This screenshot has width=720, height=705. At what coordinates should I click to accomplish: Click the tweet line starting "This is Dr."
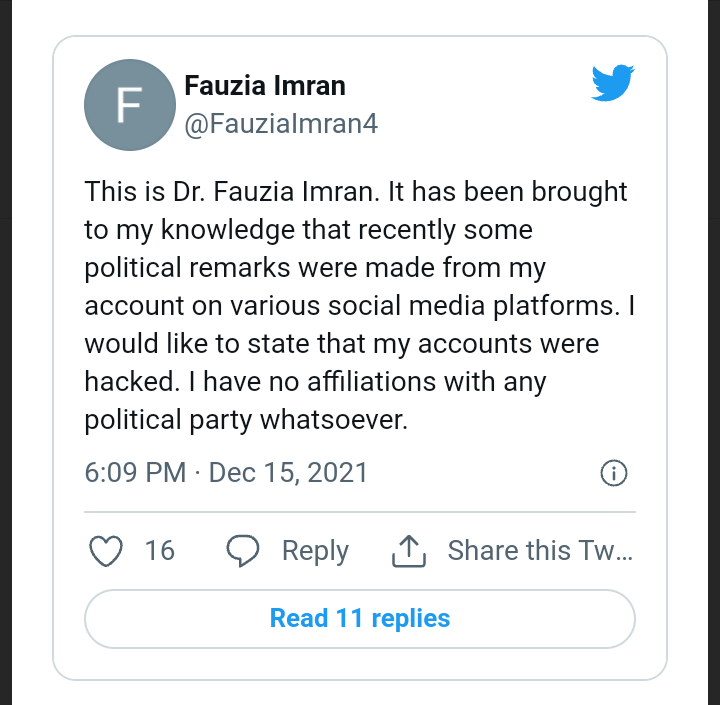coord(355,191)
